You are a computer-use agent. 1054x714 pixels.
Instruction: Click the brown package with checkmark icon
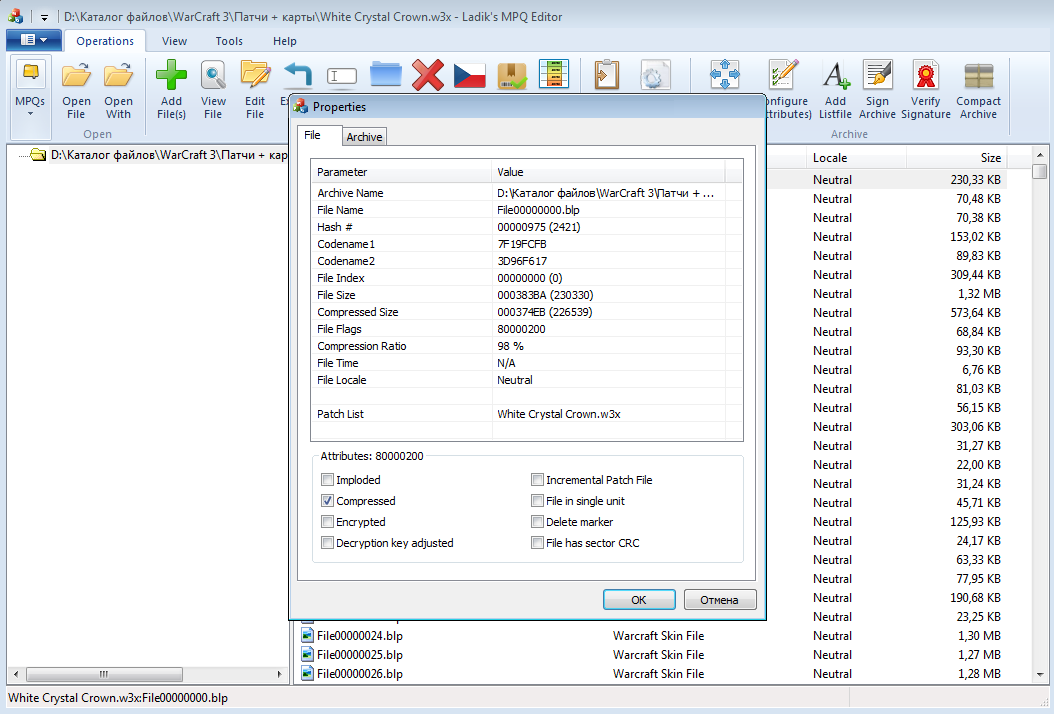point(512,75)
